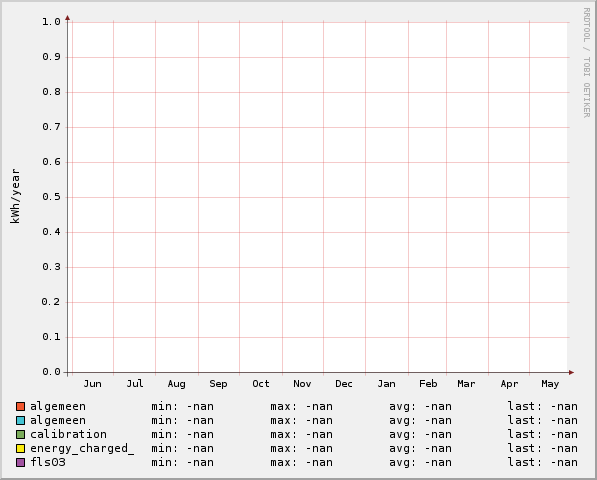
Task: Click the purple fls03 legend swatch
Action: [21, 462]
